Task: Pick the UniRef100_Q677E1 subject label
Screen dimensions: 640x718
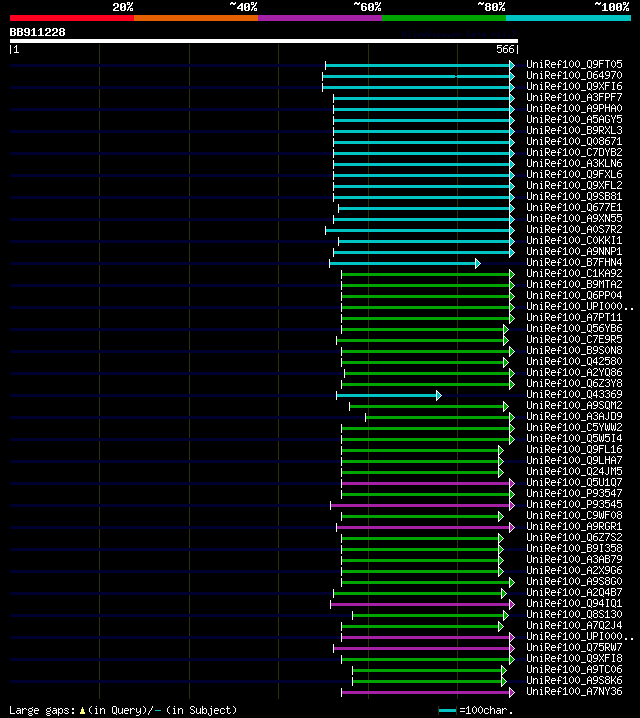Action: (574, 207)
